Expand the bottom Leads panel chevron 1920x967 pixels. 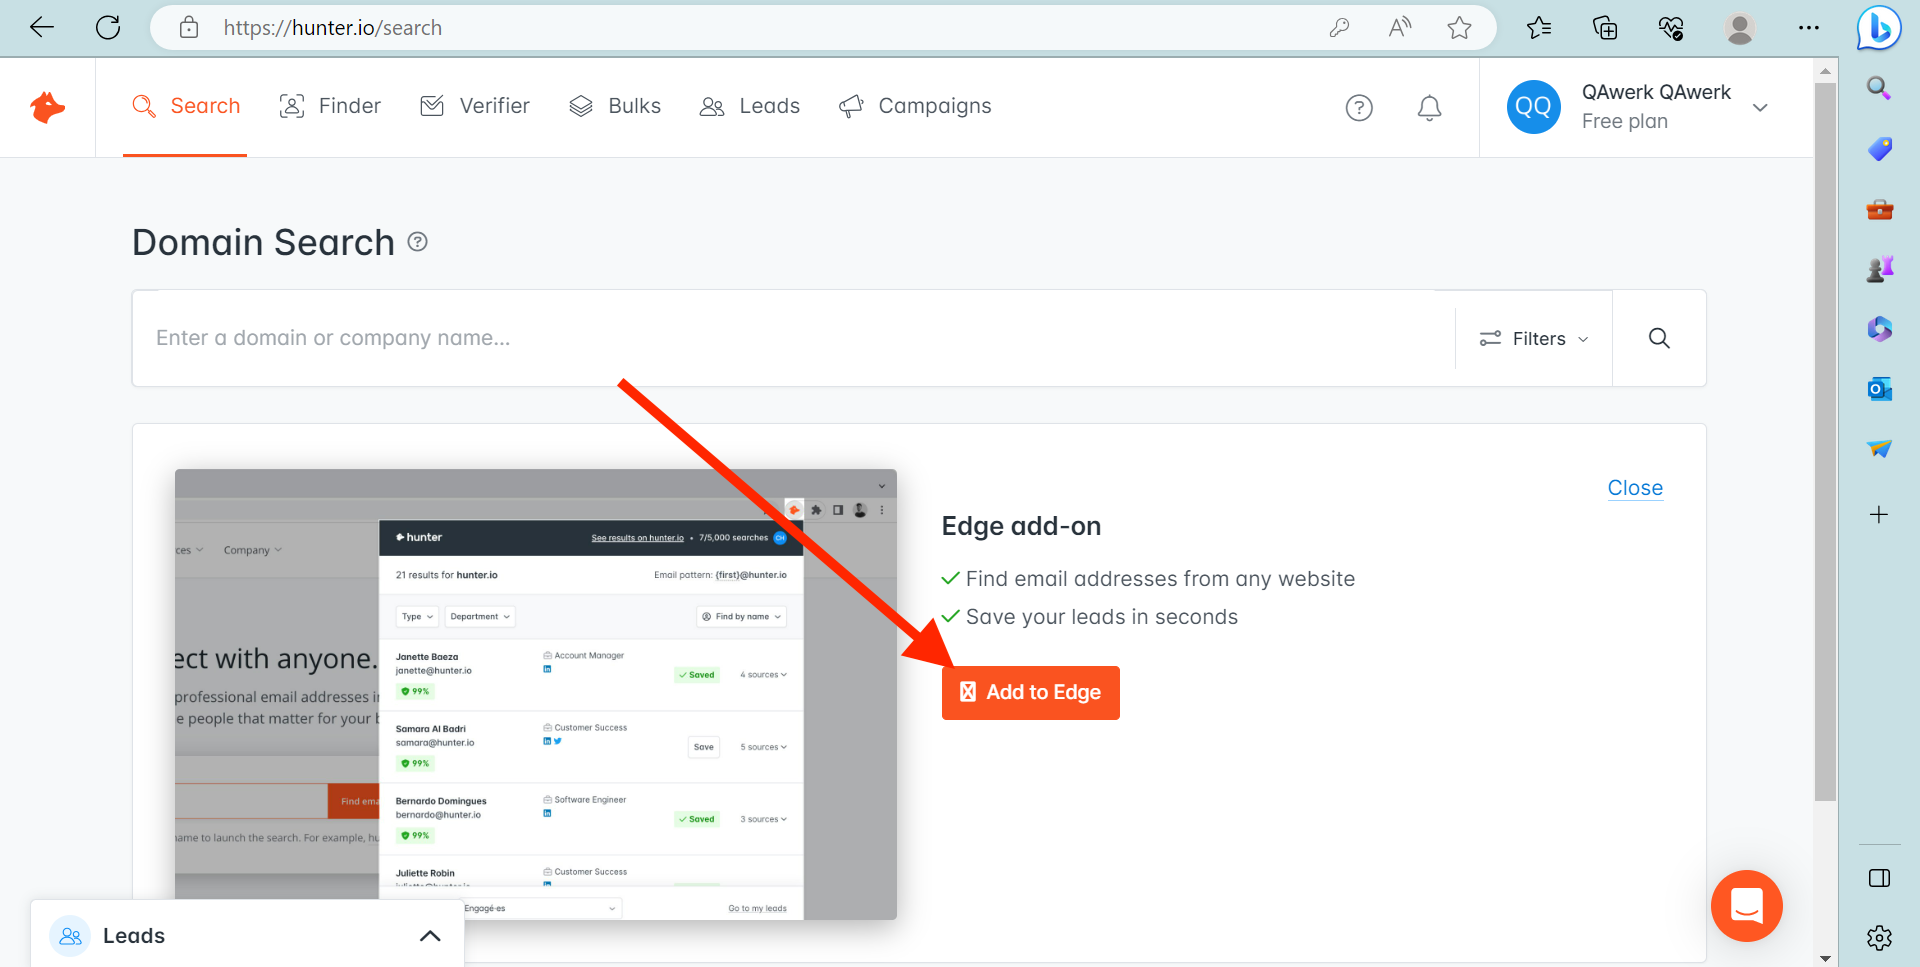click(430, 936)
